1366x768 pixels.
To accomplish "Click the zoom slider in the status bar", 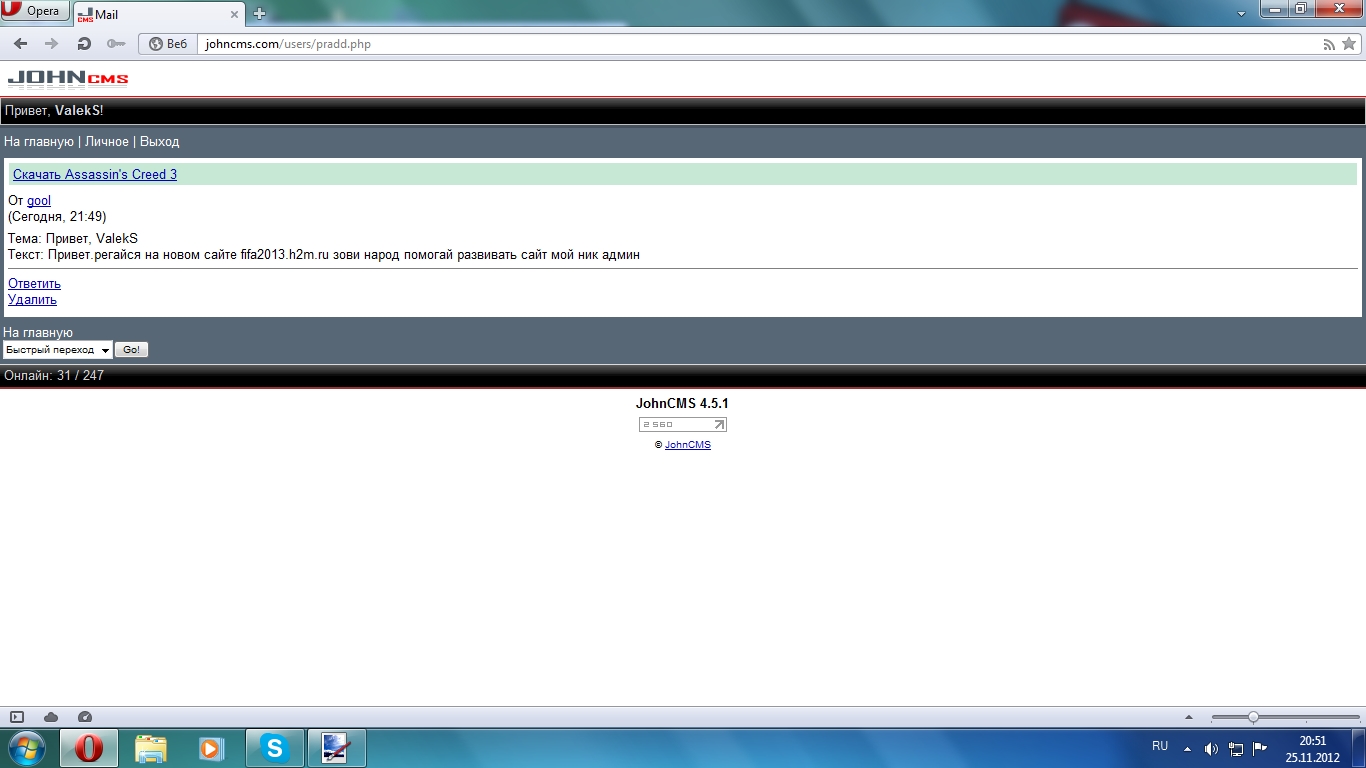I will click(1285, 717).
